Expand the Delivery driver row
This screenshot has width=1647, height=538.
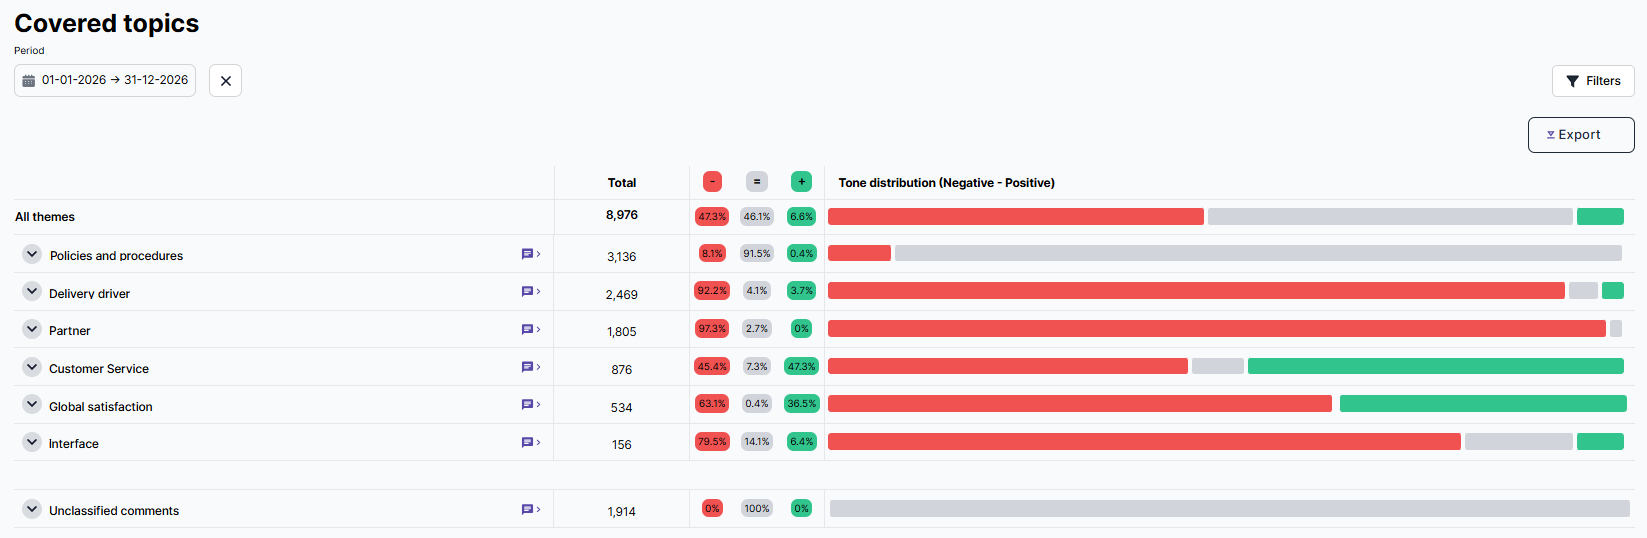[32, 292]
